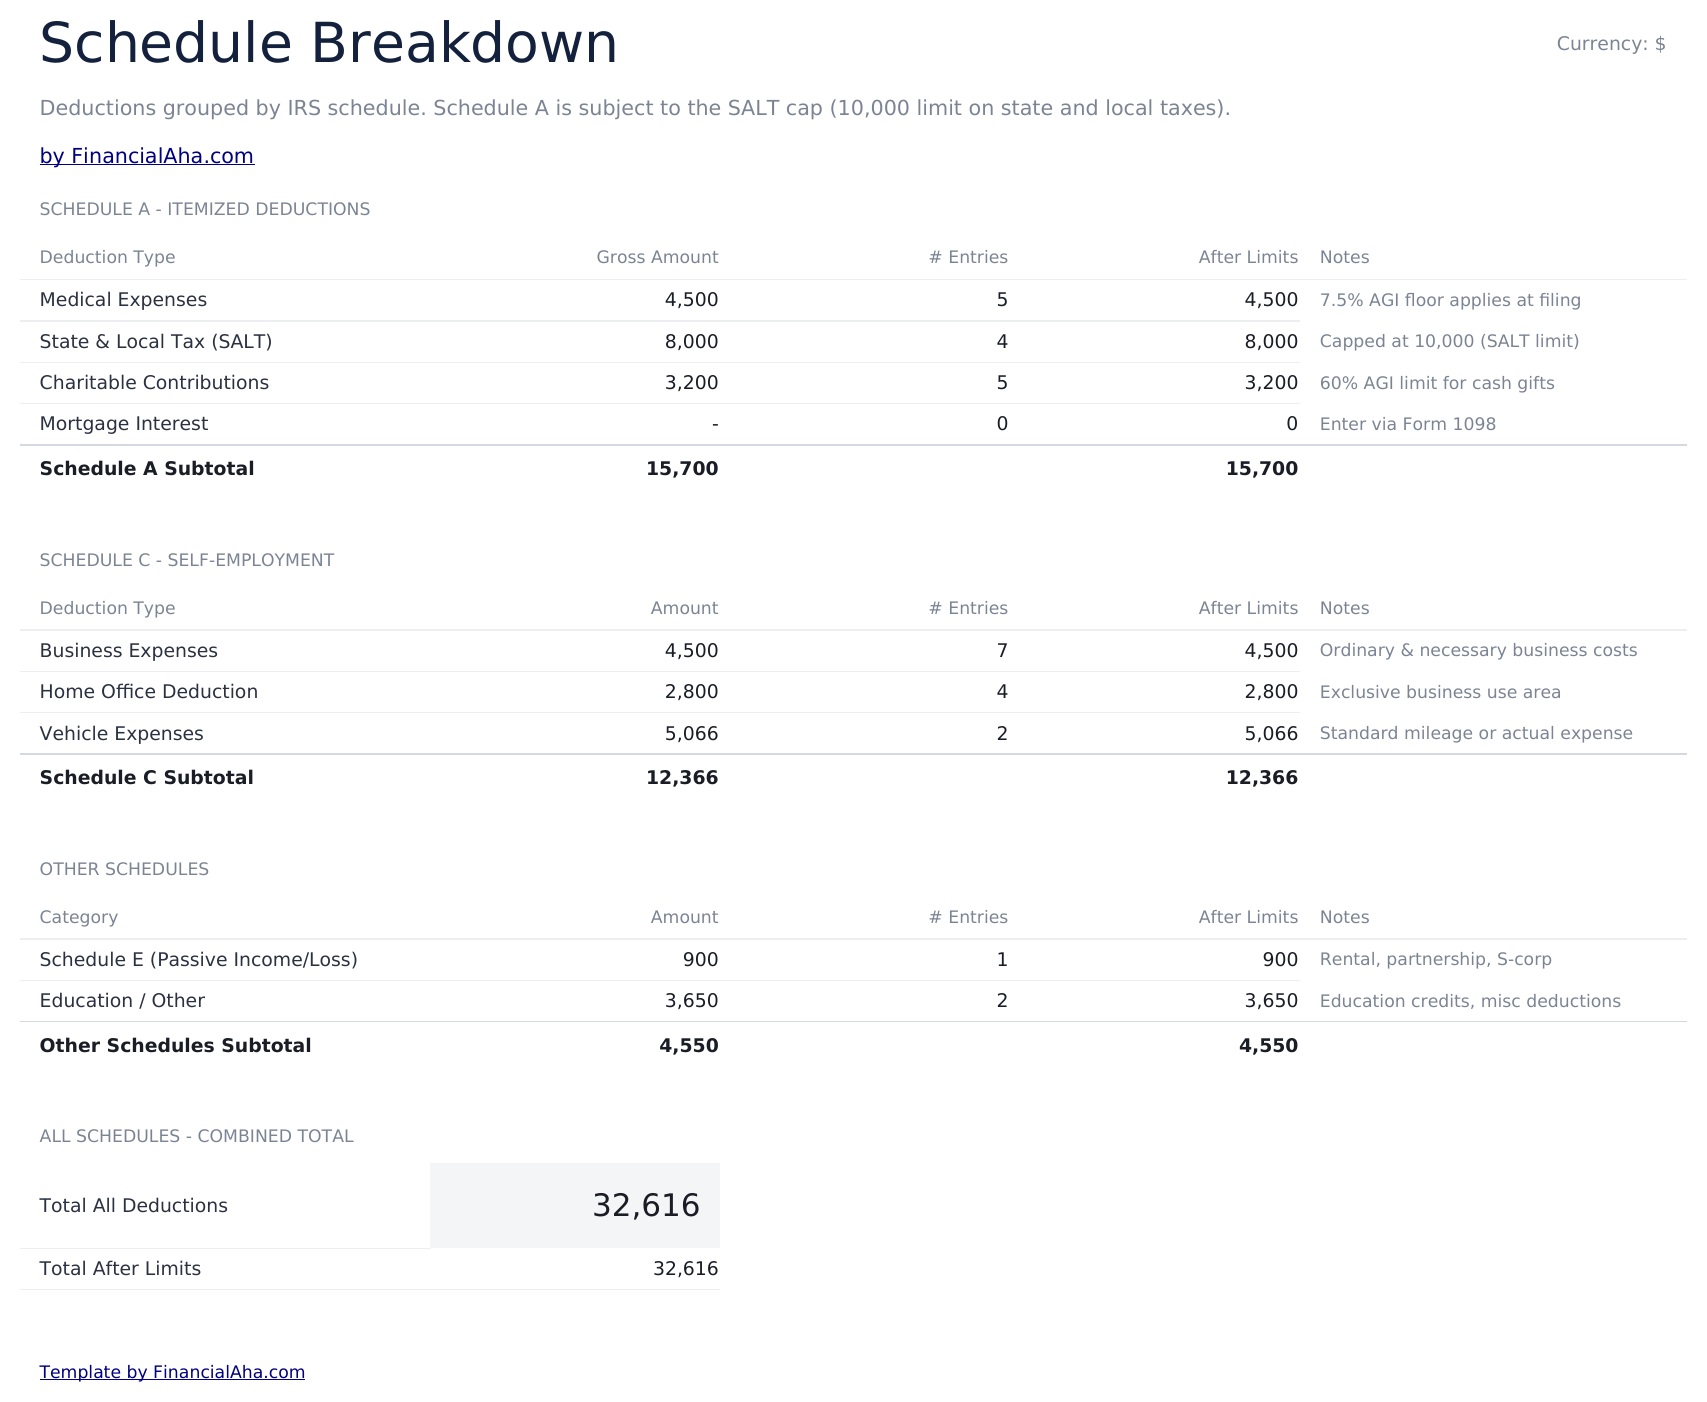Click Other Schedules subtotal amount 4,550
This screenshot has height=1402, width=1707.
pos(688,1046)
